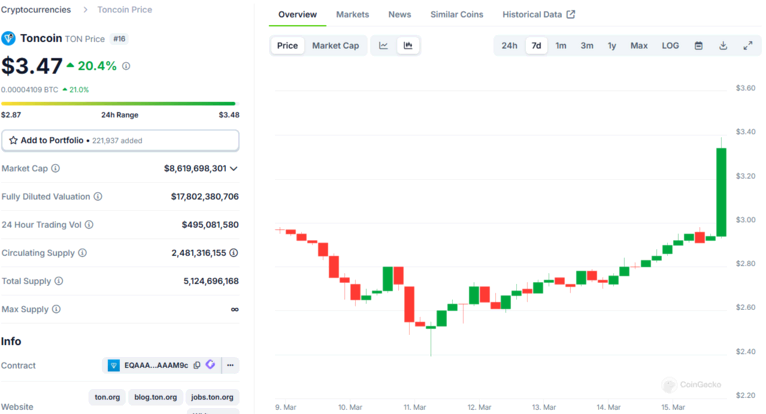766x414 pixels.
Task: Open the contract more options menu
Action: point(230,365)
